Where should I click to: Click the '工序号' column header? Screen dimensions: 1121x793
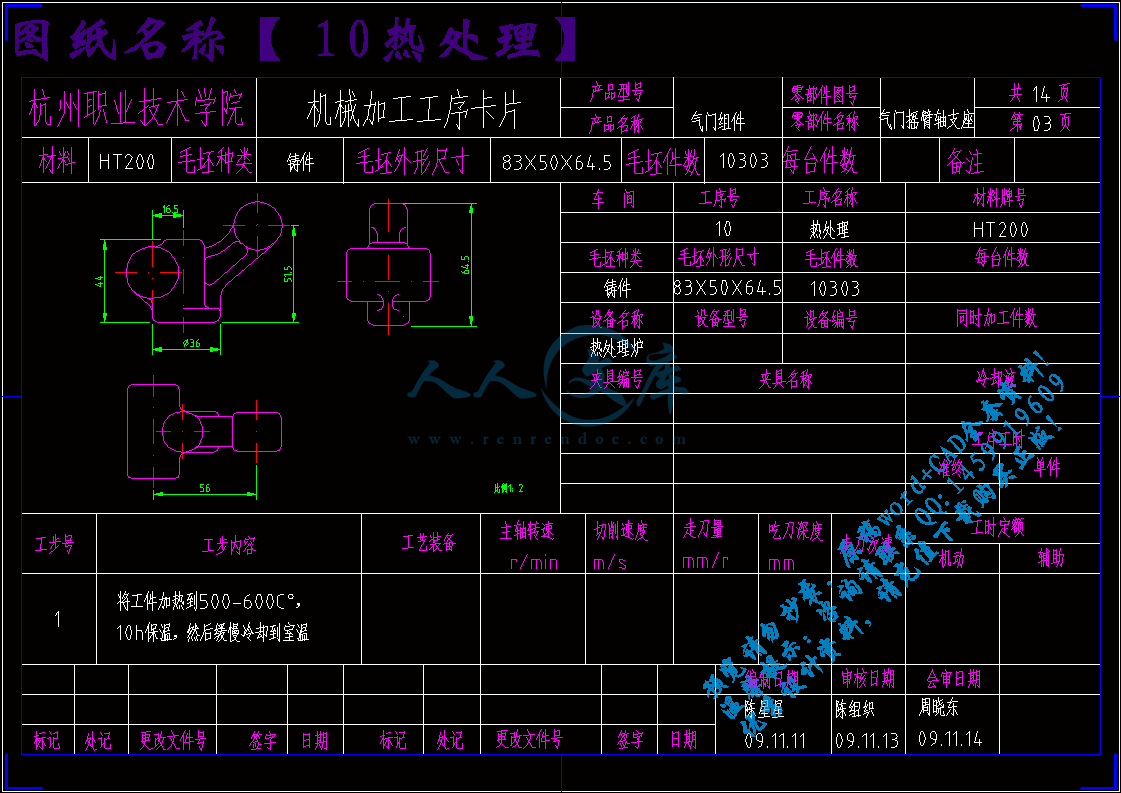719,198
